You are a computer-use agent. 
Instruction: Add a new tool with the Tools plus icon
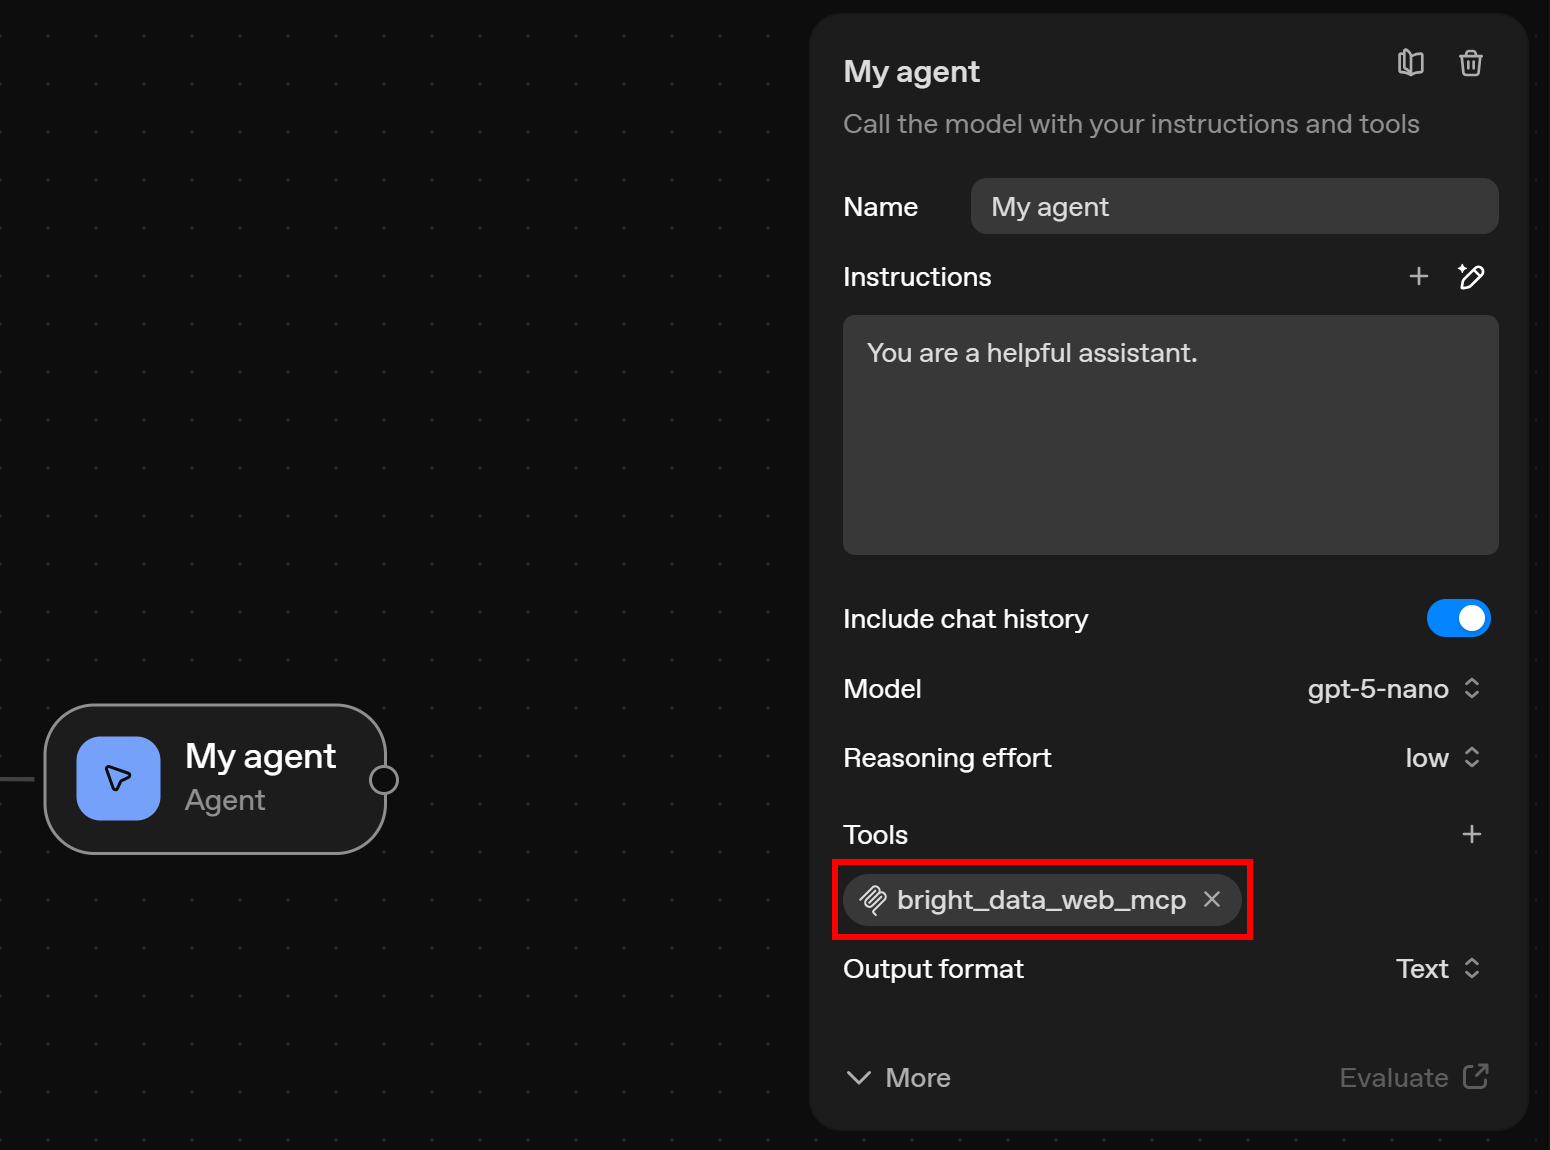tap(1471, 833)
